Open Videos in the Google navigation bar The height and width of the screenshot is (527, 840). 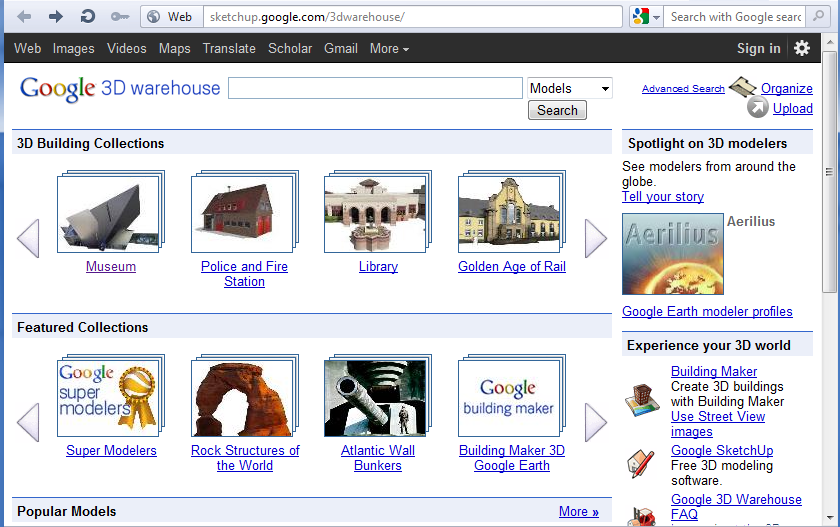pyautogui.click(x=126, y=48)
